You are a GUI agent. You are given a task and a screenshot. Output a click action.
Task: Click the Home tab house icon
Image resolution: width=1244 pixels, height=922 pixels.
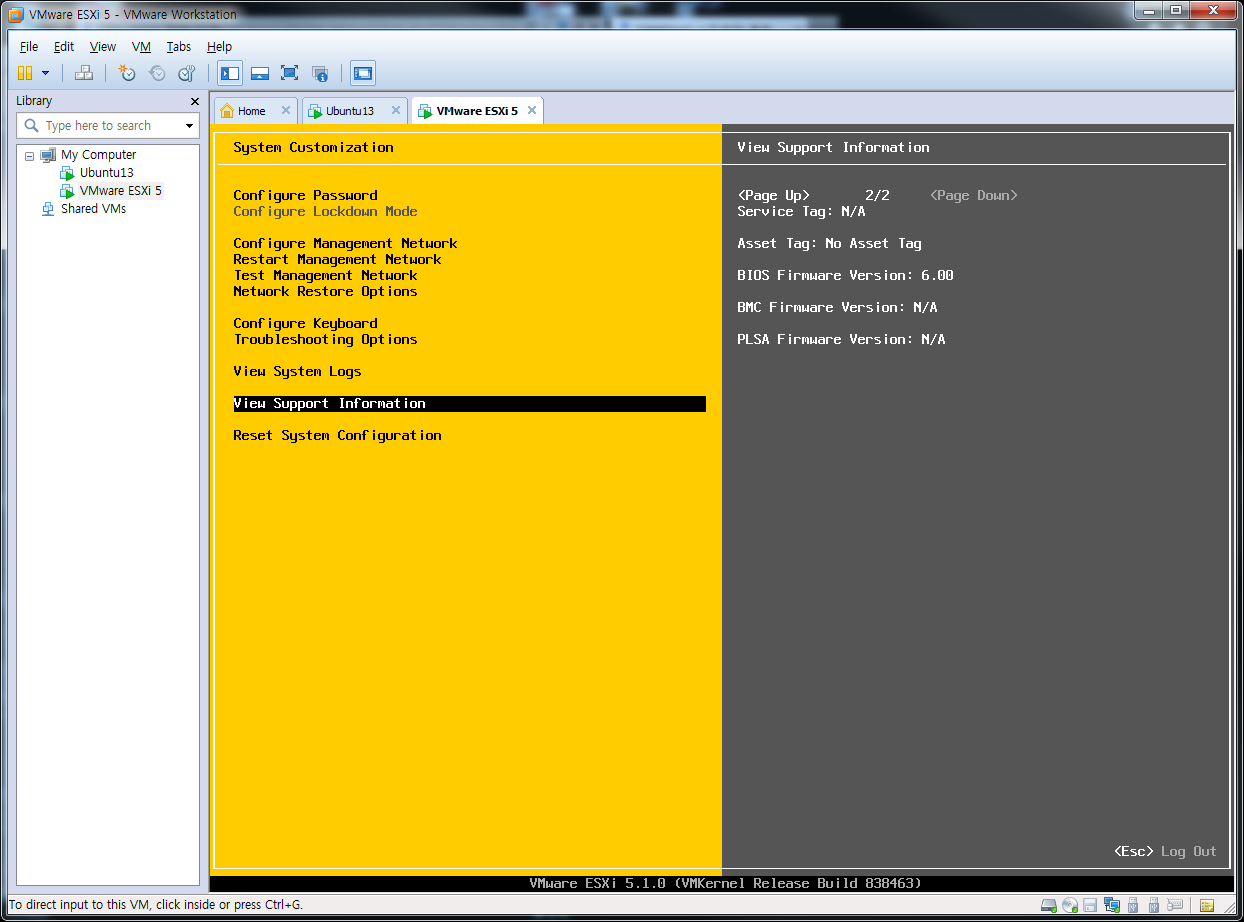(227, 111)
